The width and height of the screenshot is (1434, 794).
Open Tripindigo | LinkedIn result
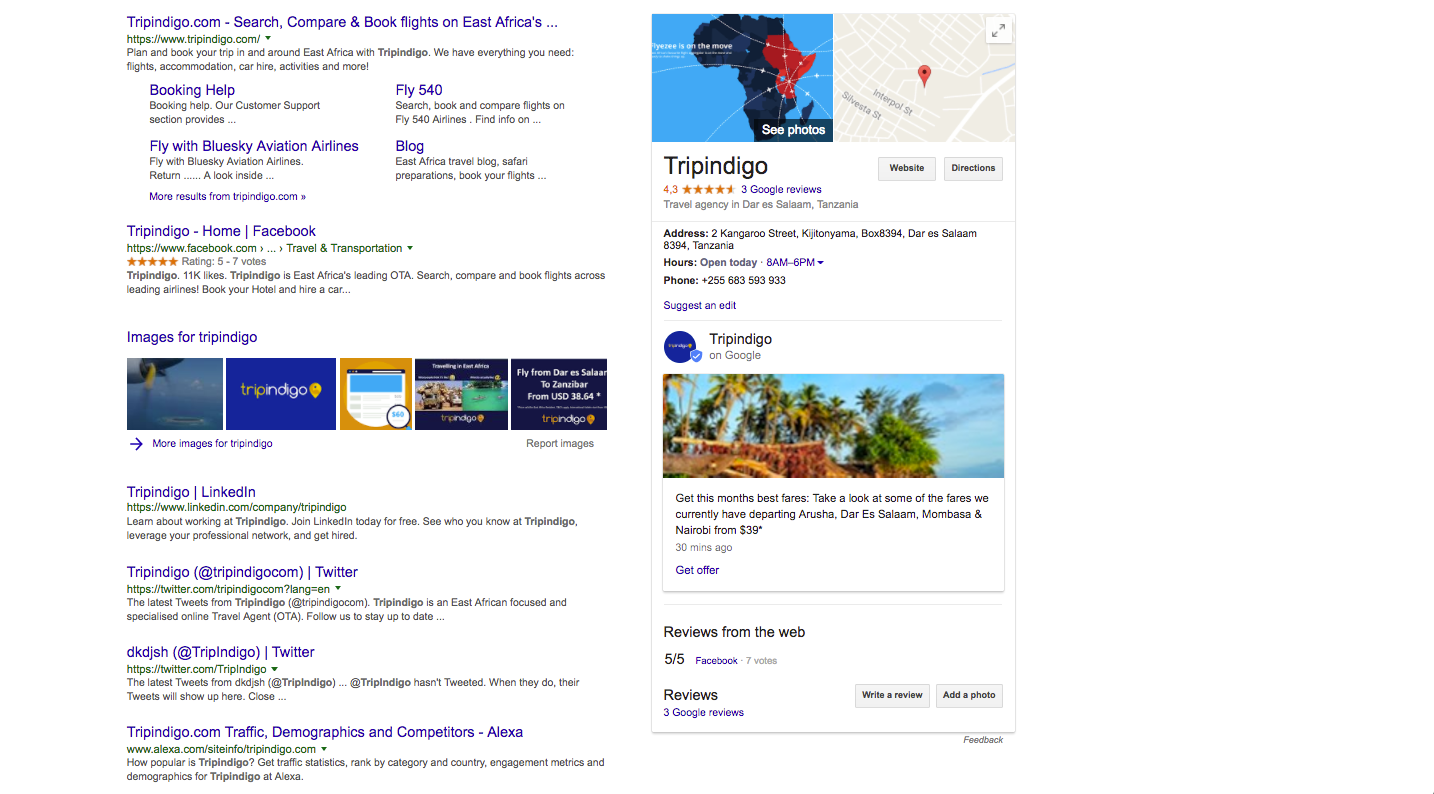191,492
